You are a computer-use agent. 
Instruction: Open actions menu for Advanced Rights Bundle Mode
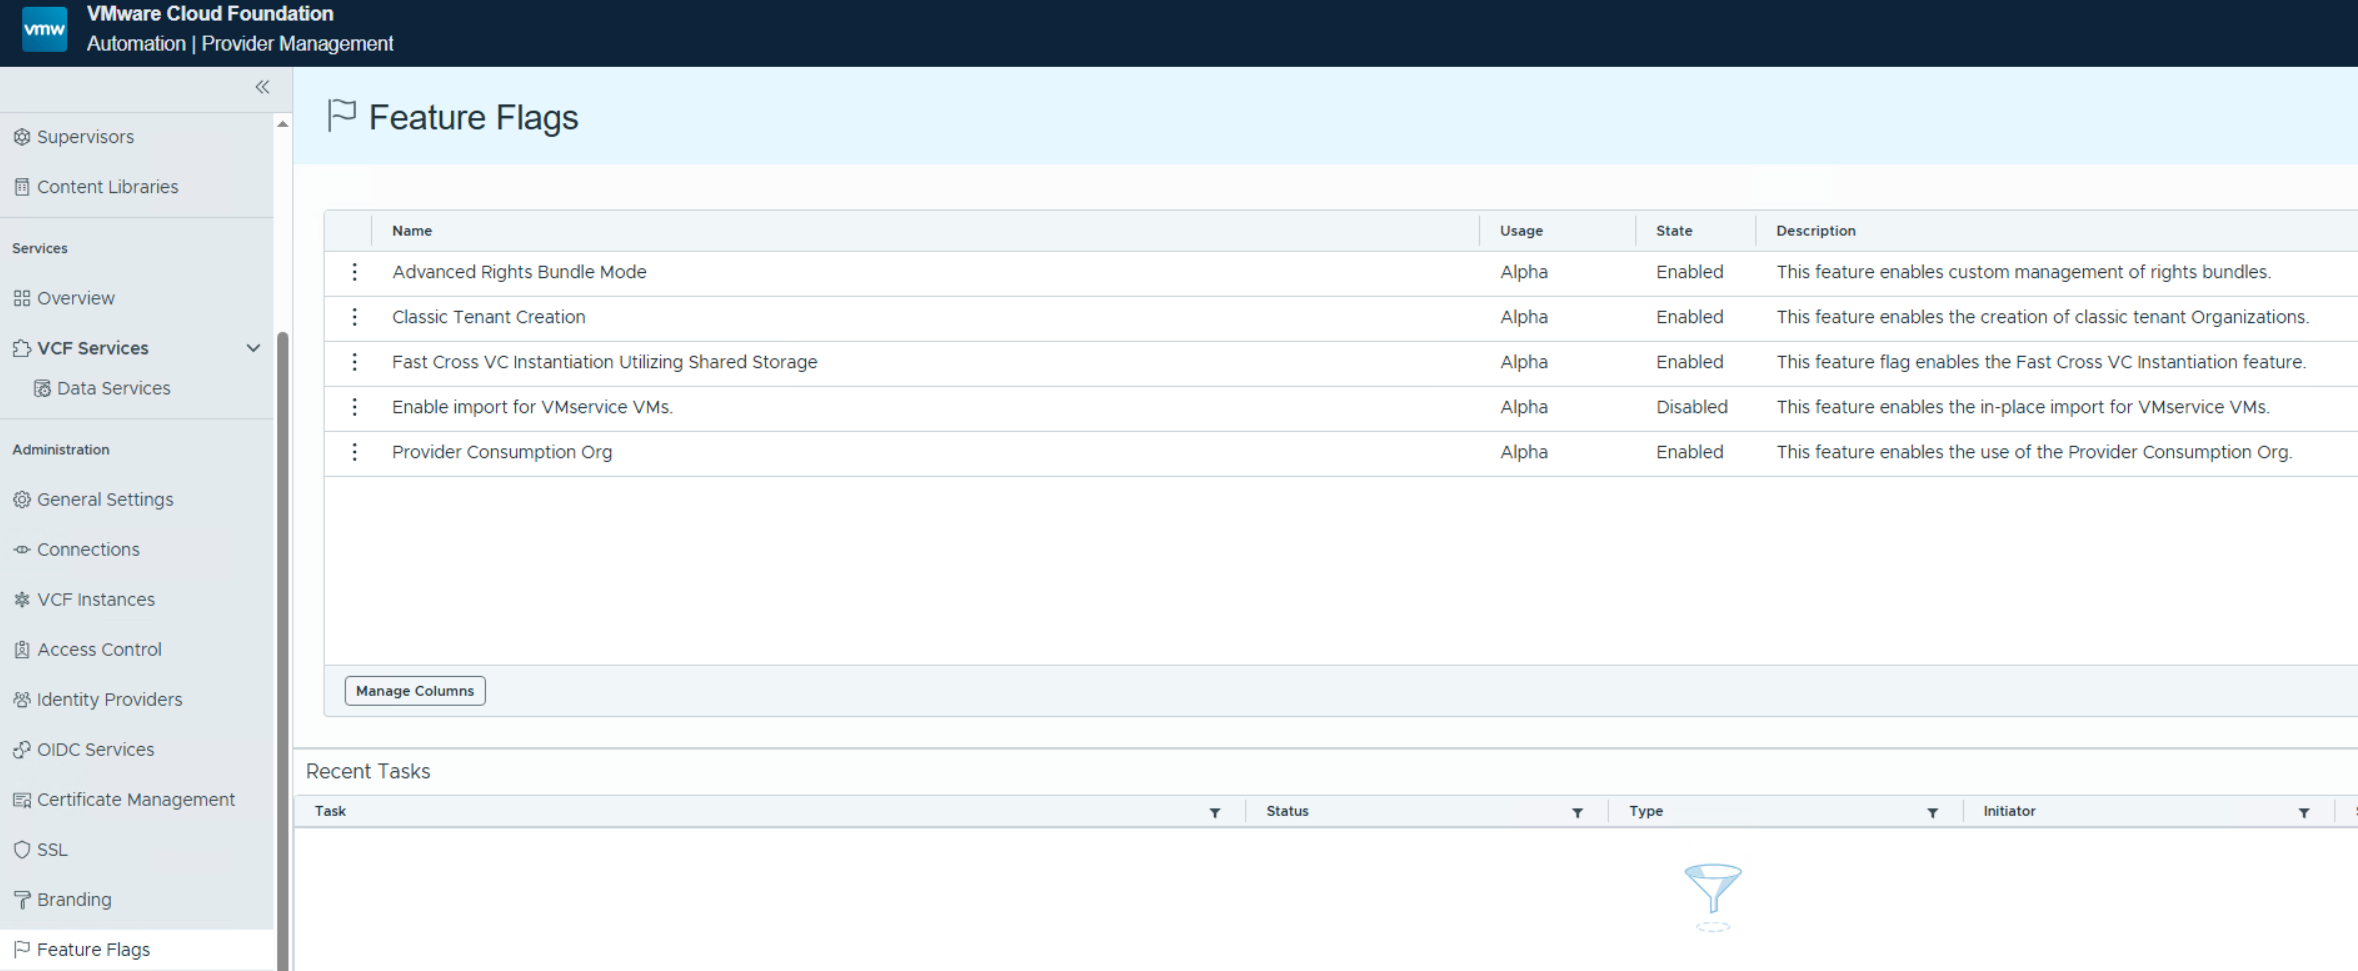click(x=354, y=272)
